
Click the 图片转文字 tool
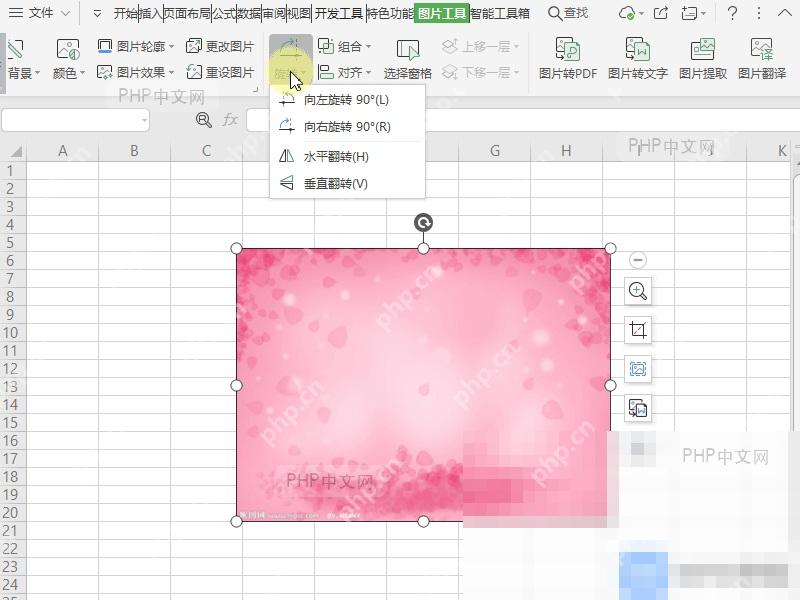(x=638, y=60)
